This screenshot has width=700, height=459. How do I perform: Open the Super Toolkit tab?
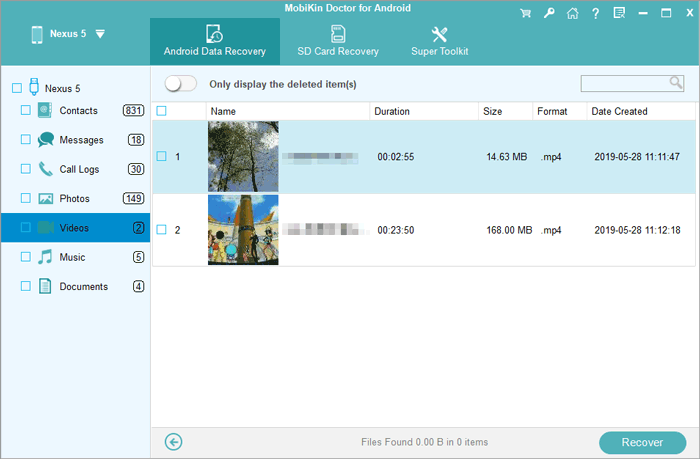439,41
